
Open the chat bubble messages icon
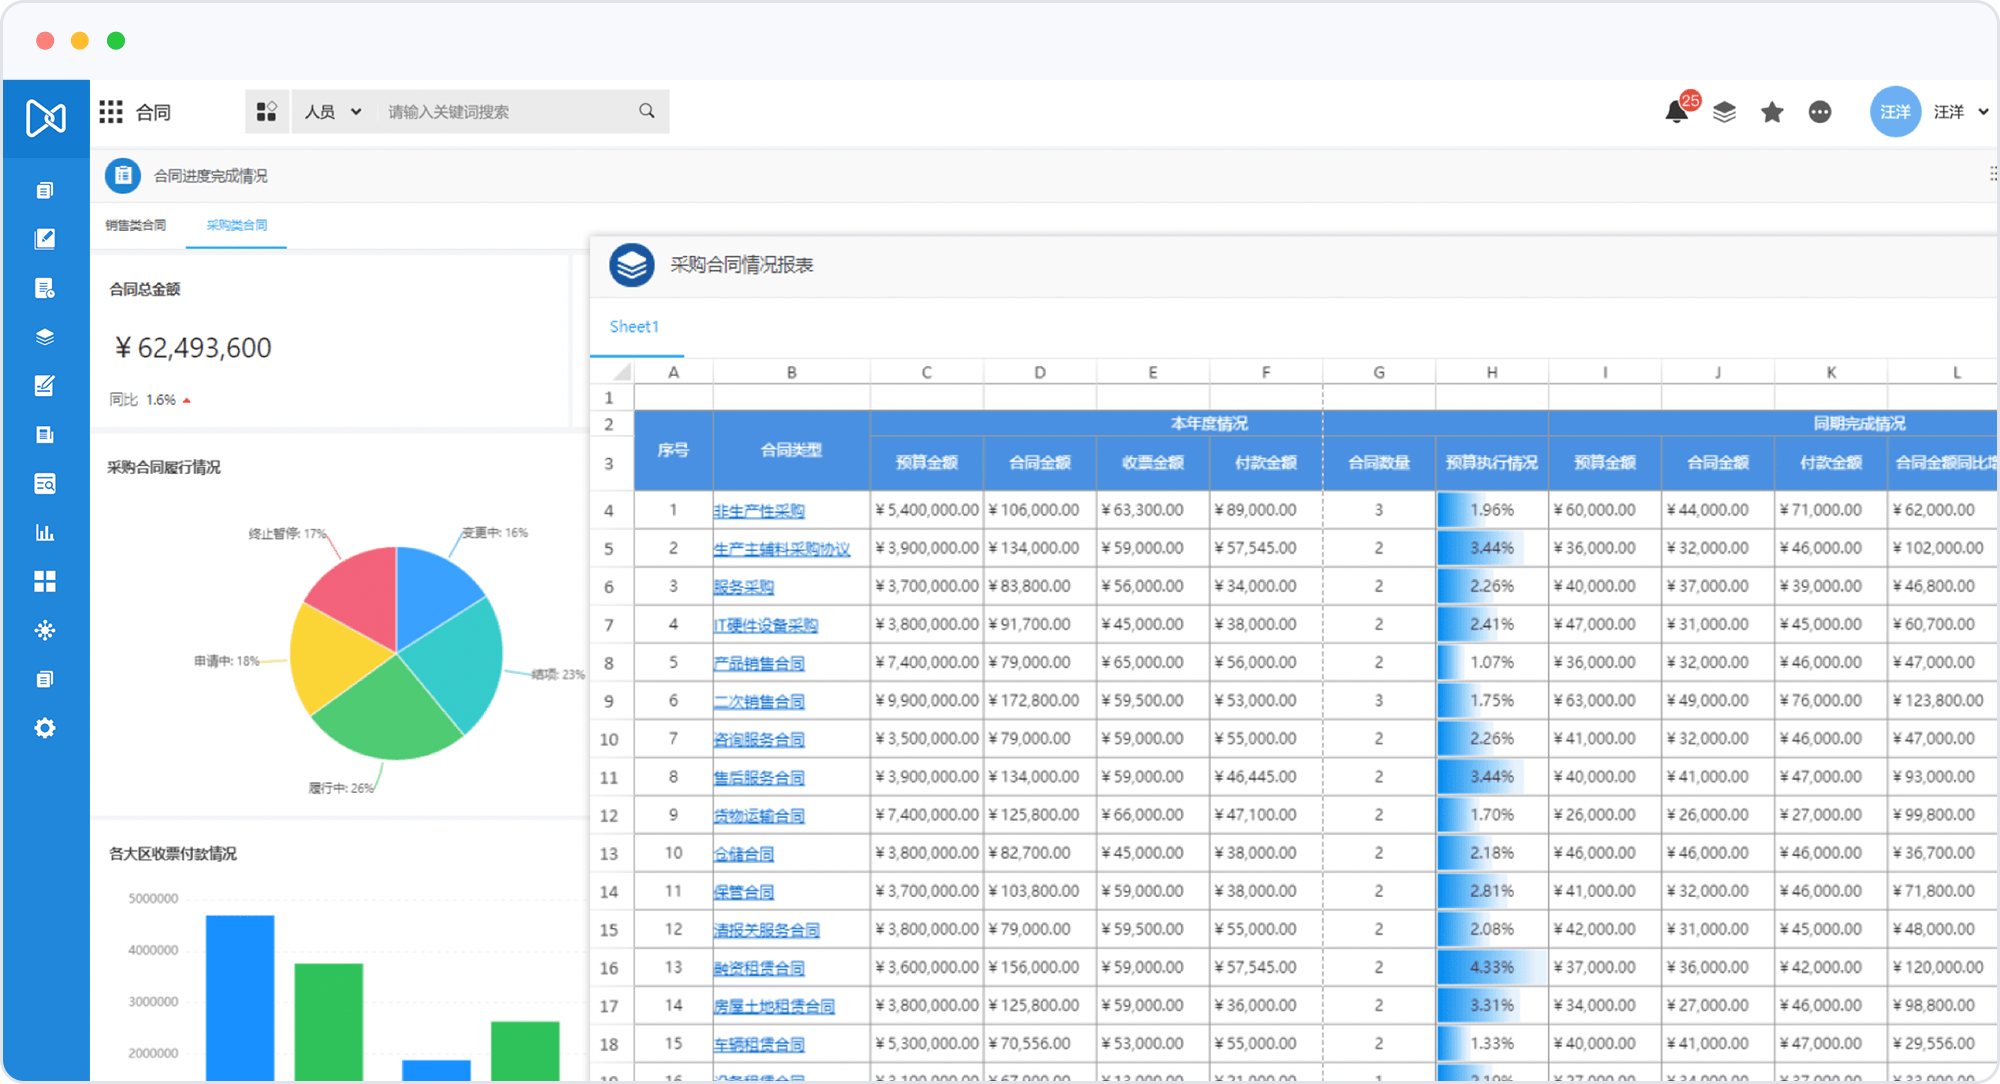[1820, 112]
